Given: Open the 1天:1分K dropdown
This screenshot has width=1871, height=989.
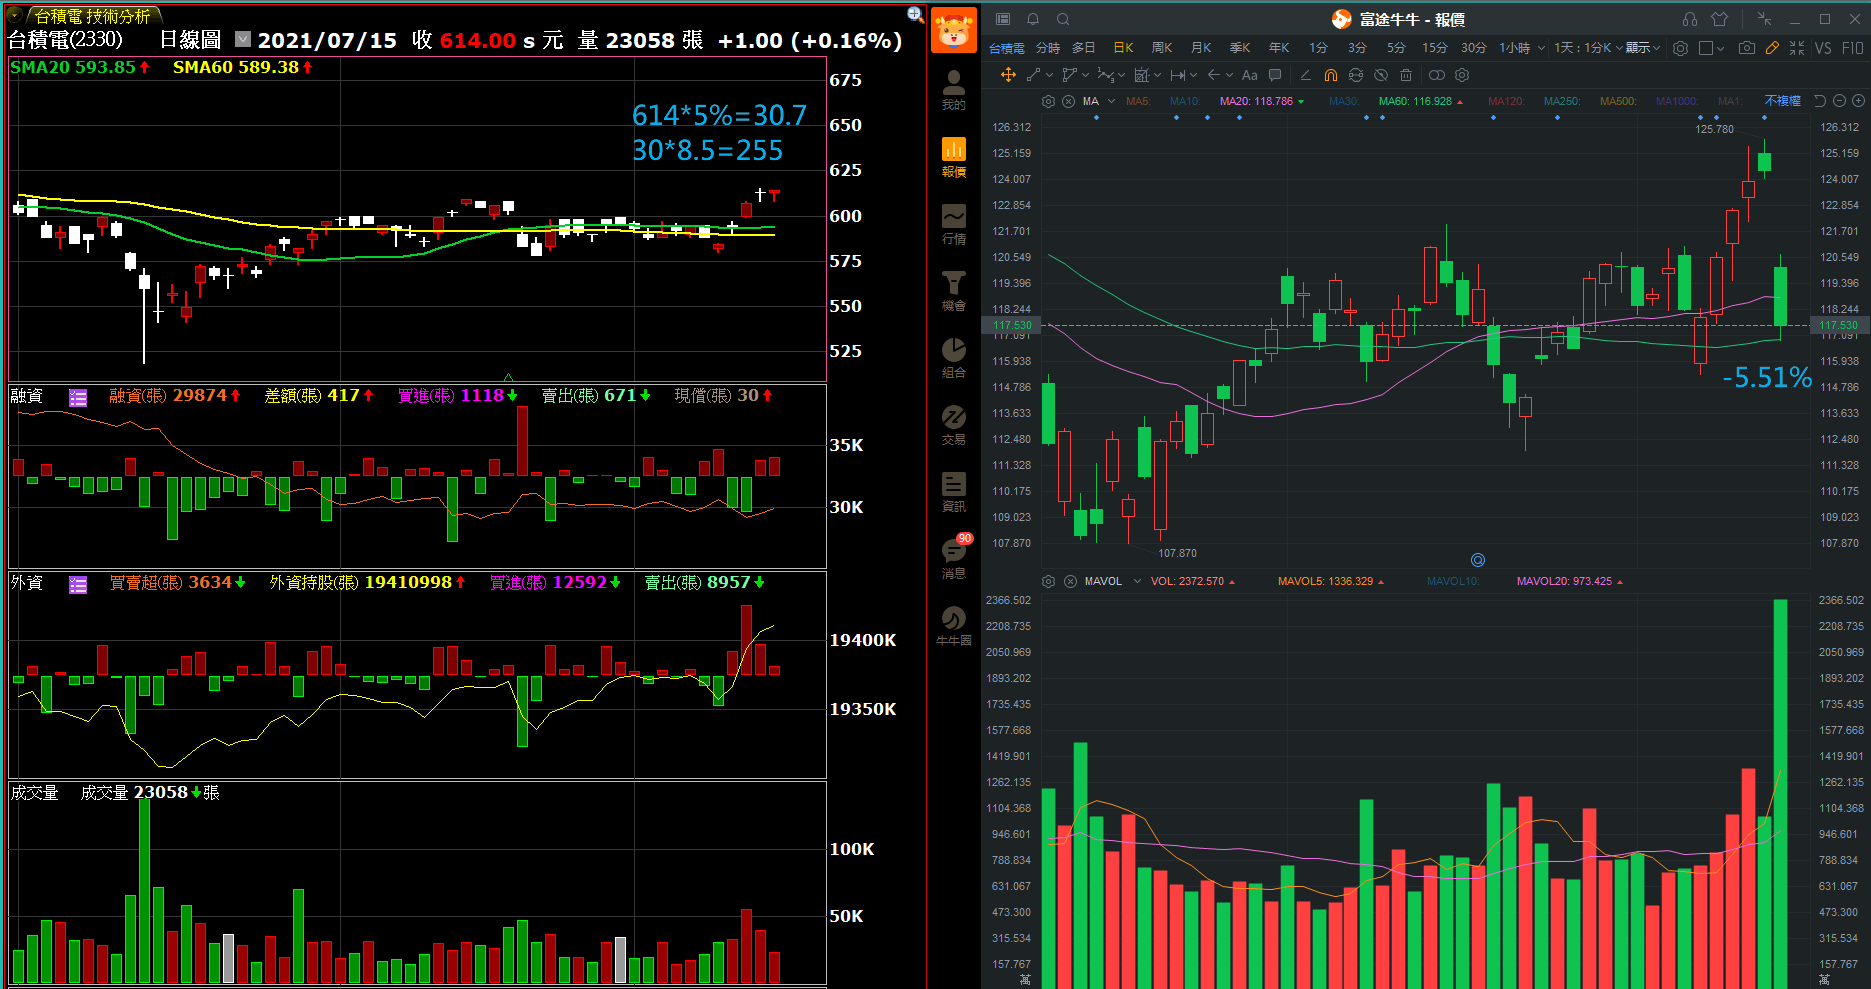Looking at the screenshot, I should pos(1588,48).
